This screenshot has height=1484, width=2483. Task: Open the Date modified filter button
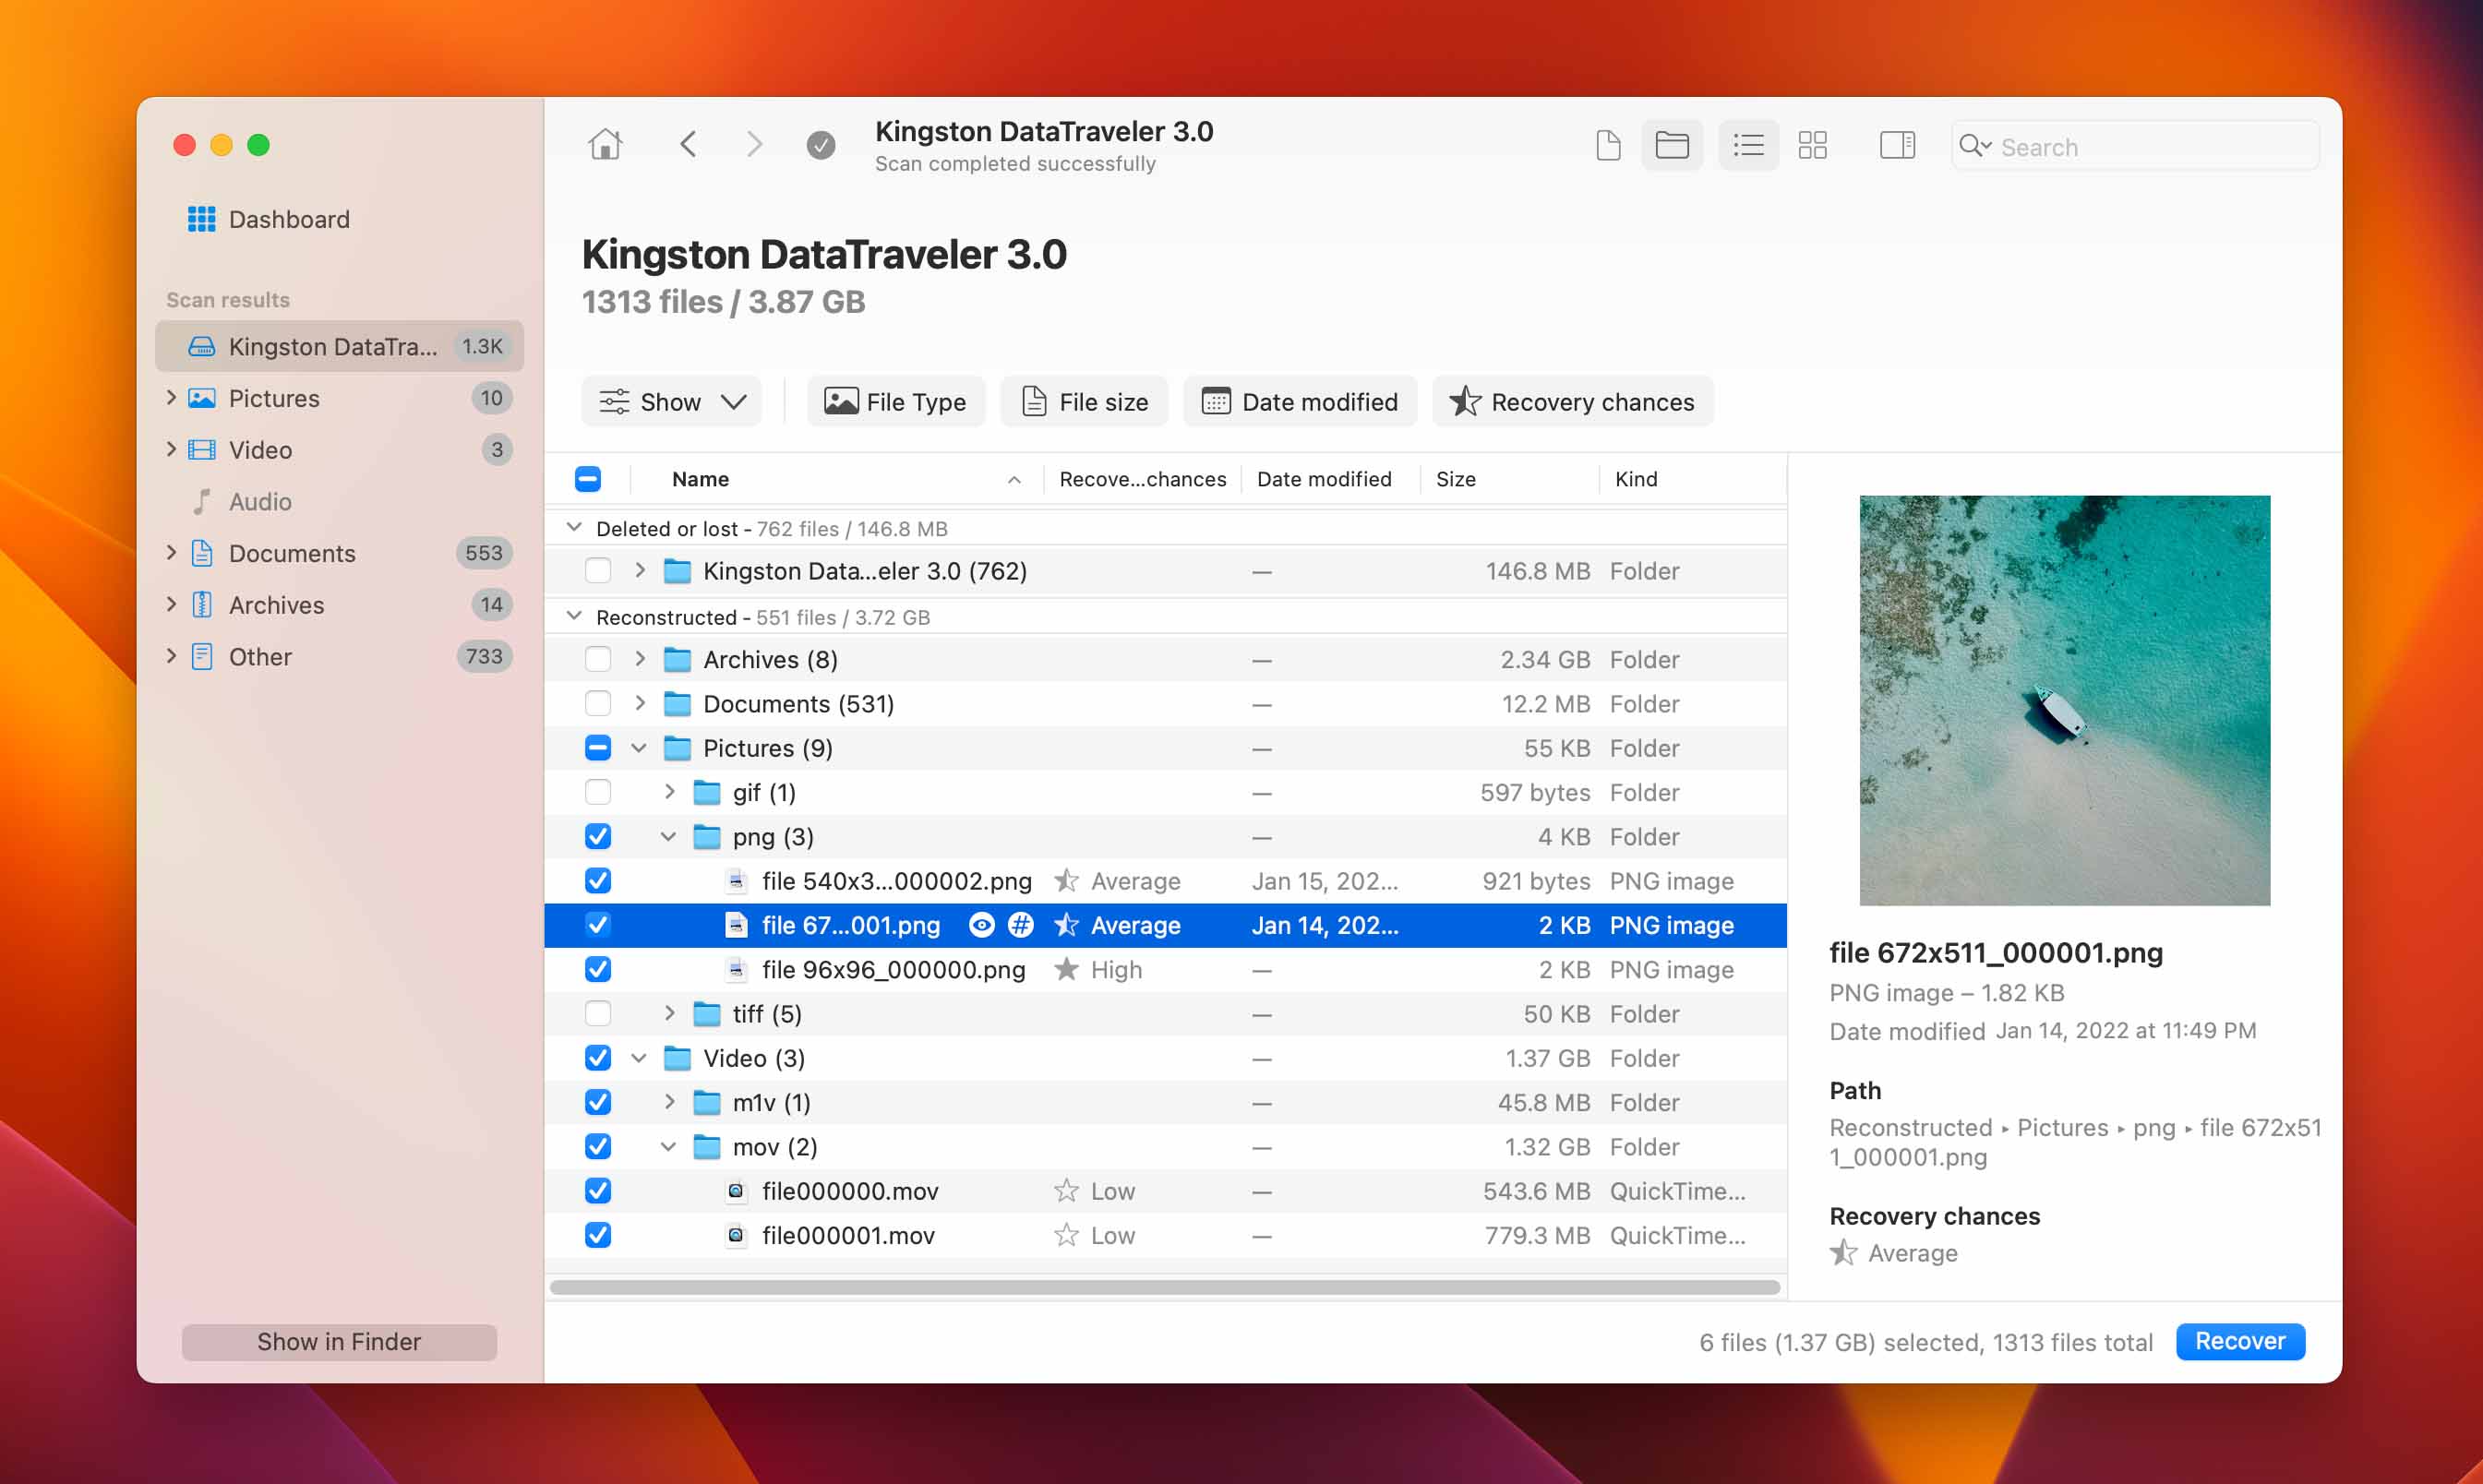[x=1300, y=402]
